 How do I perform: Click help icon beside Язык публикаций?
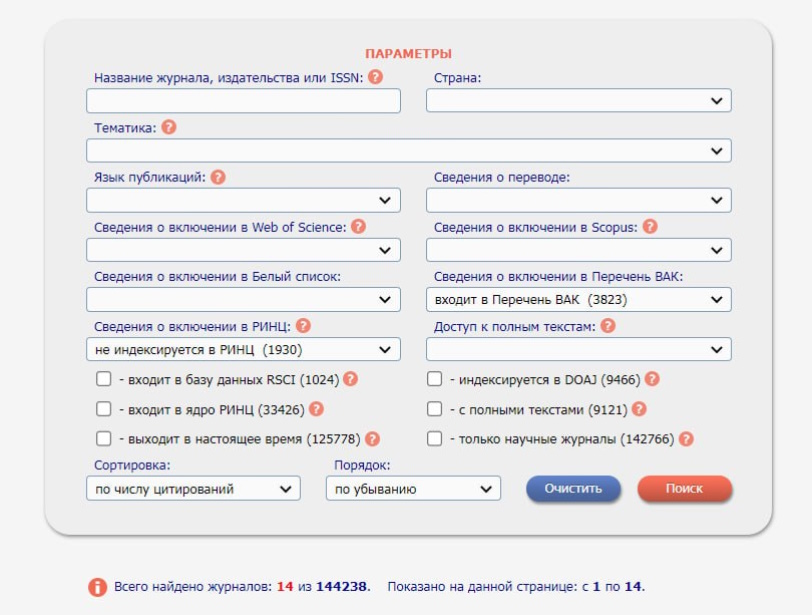[218, 177]
